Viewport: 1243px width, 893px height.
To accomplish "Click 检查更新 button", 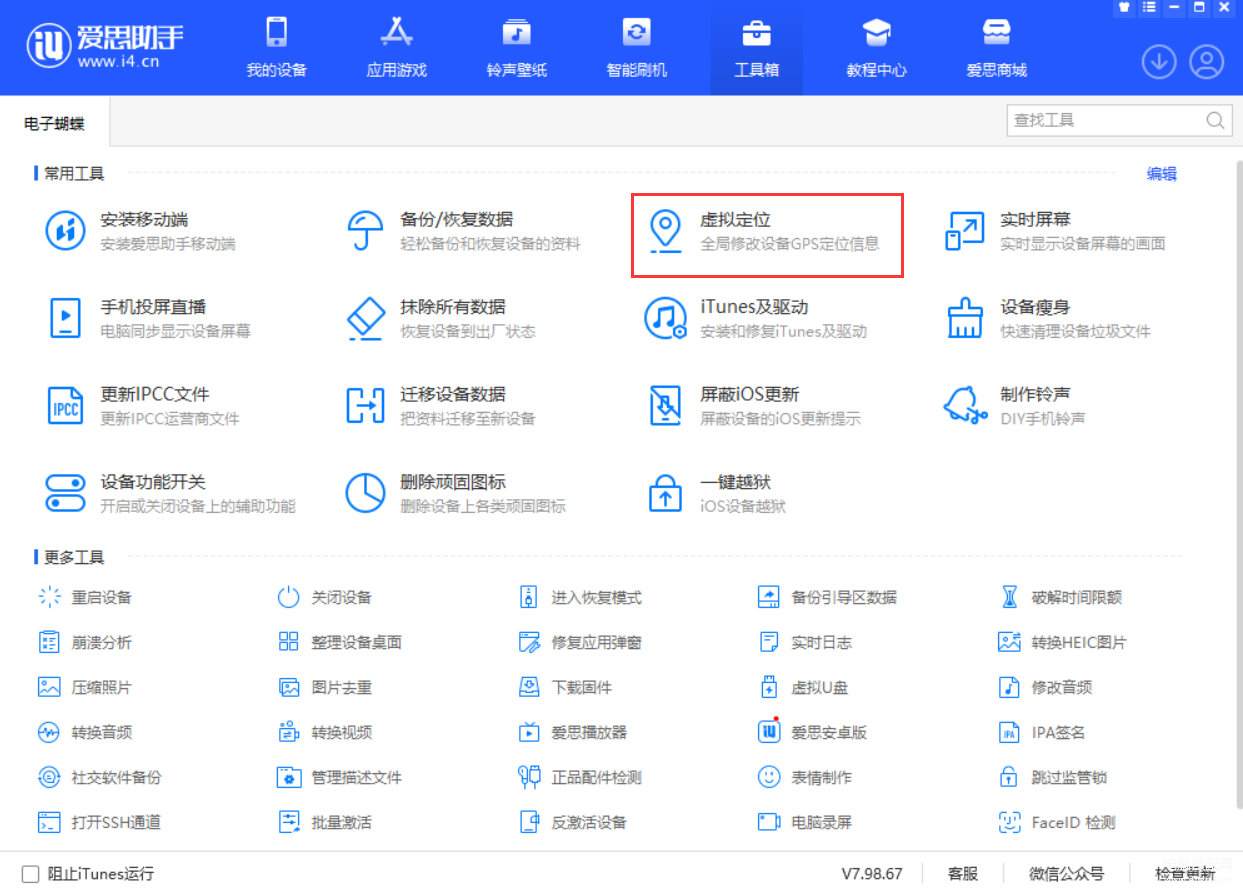I will pos(1185,873).
